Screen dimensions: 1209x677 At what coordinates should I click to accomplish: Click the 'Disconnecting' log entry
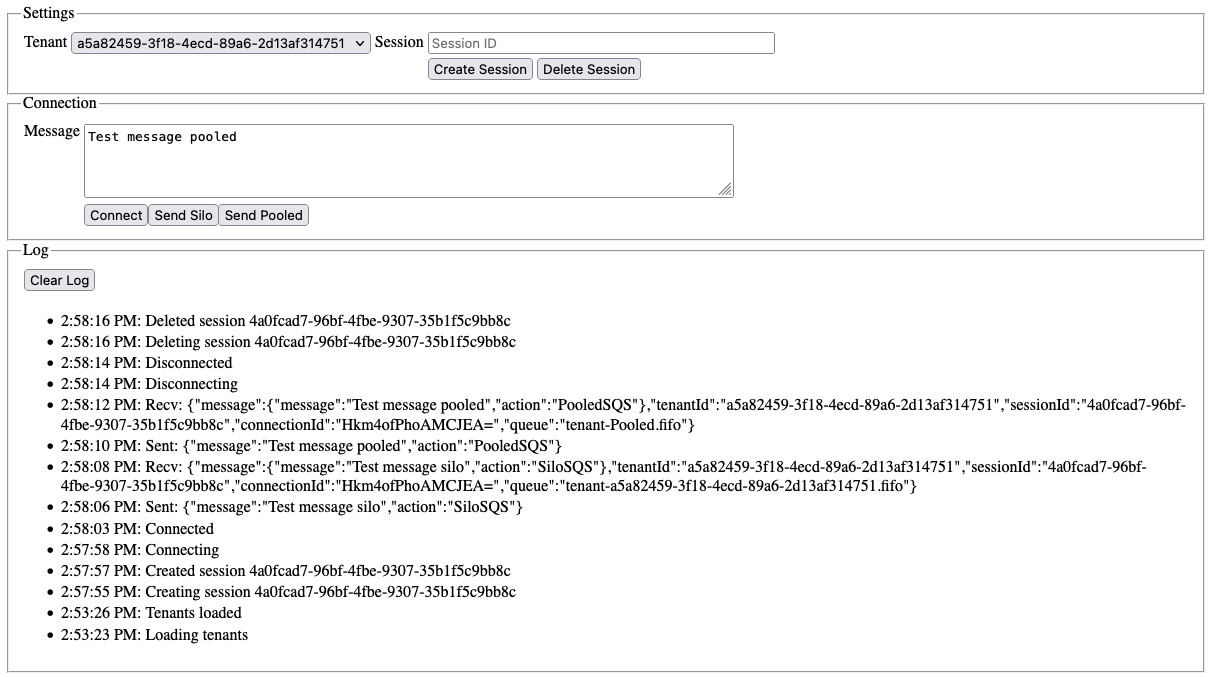pos(149,384)
